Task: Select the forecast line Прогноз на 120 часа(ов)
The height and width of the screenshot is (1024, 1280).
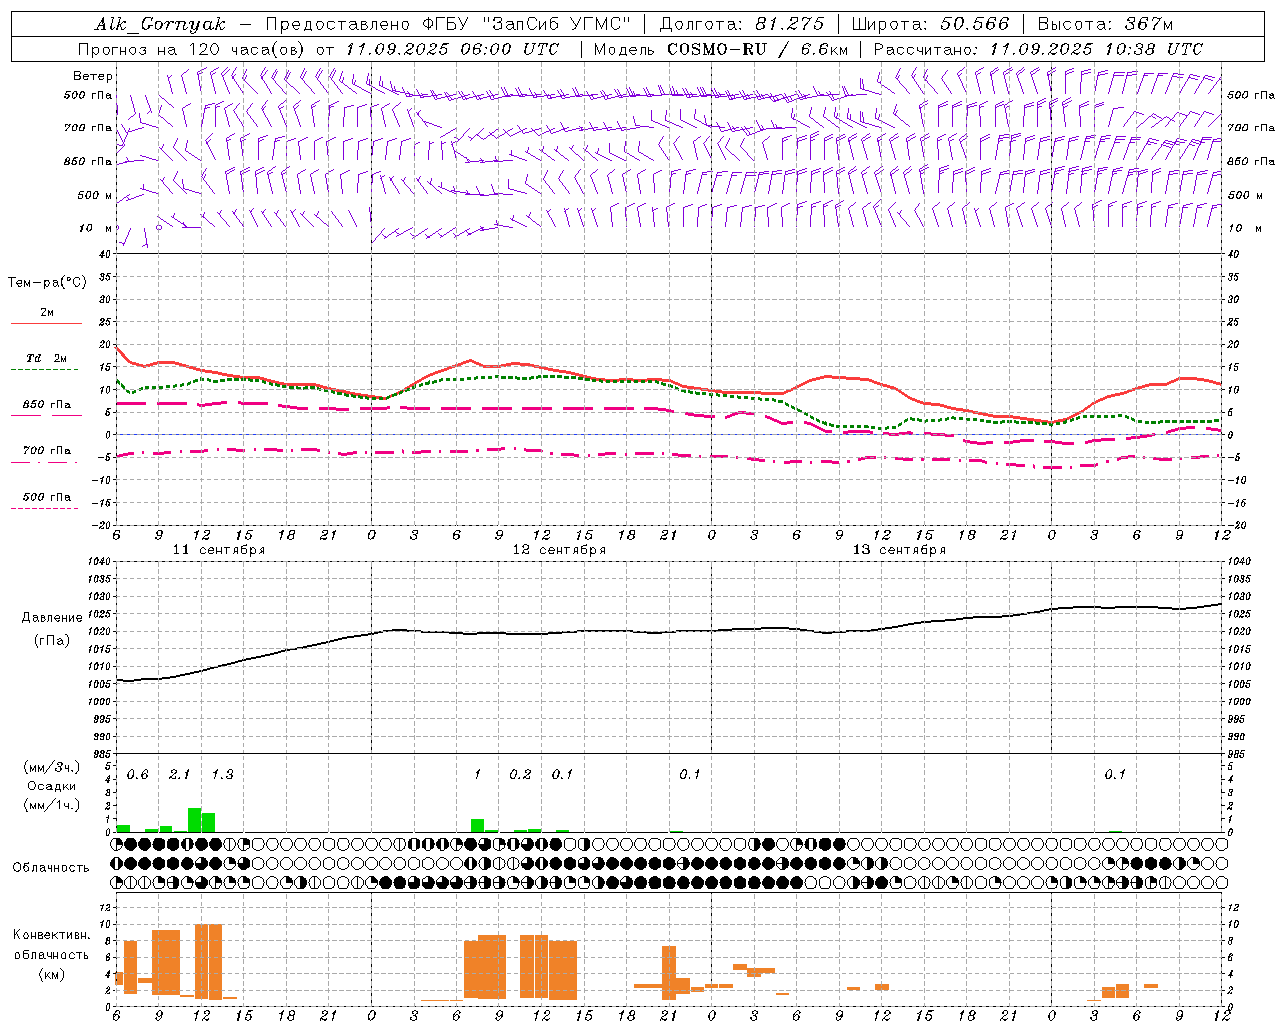Action: click(x=193, y=49)
